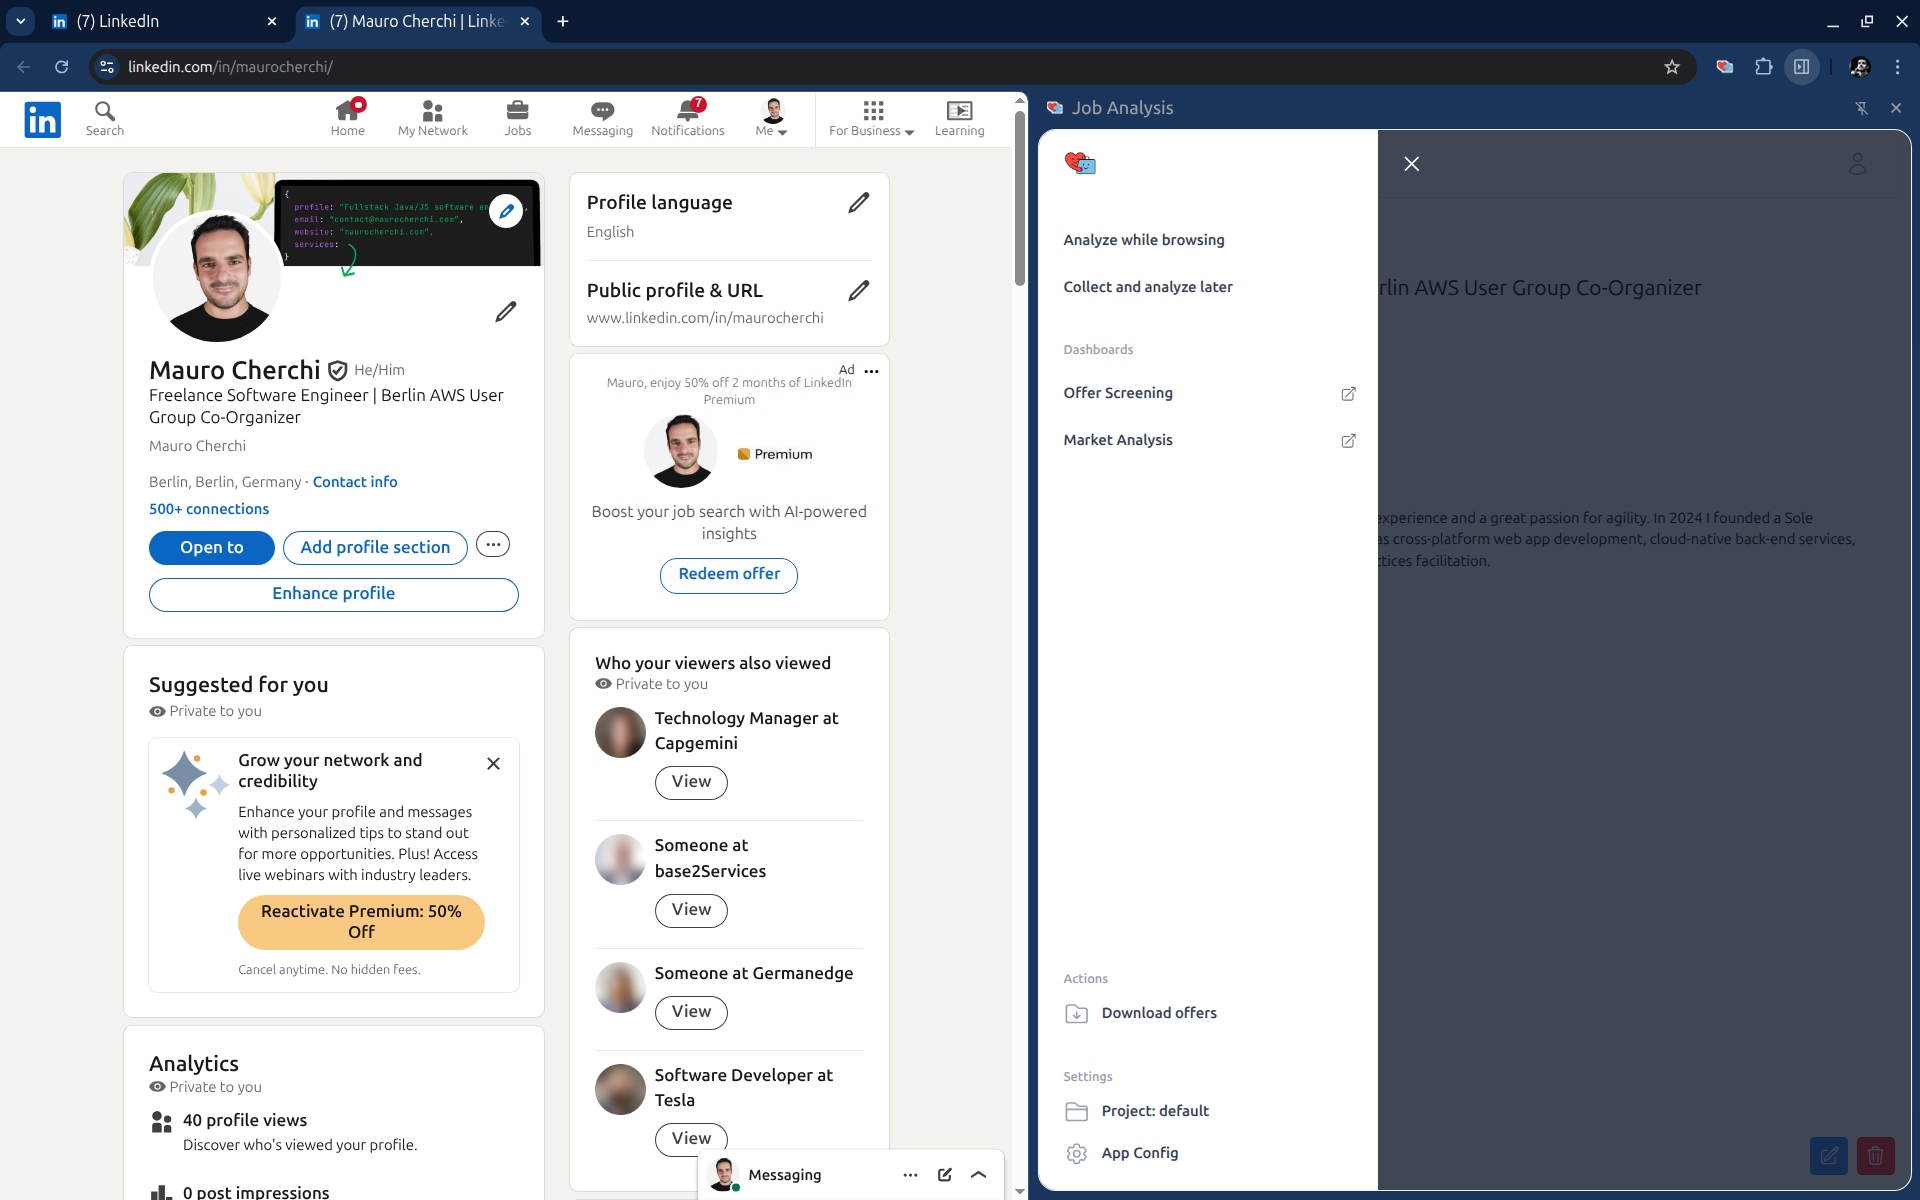This screenshot has height=1200, width=1920.
Task: Expand the Me dropdown menu
Action: (x=772, y=119)
